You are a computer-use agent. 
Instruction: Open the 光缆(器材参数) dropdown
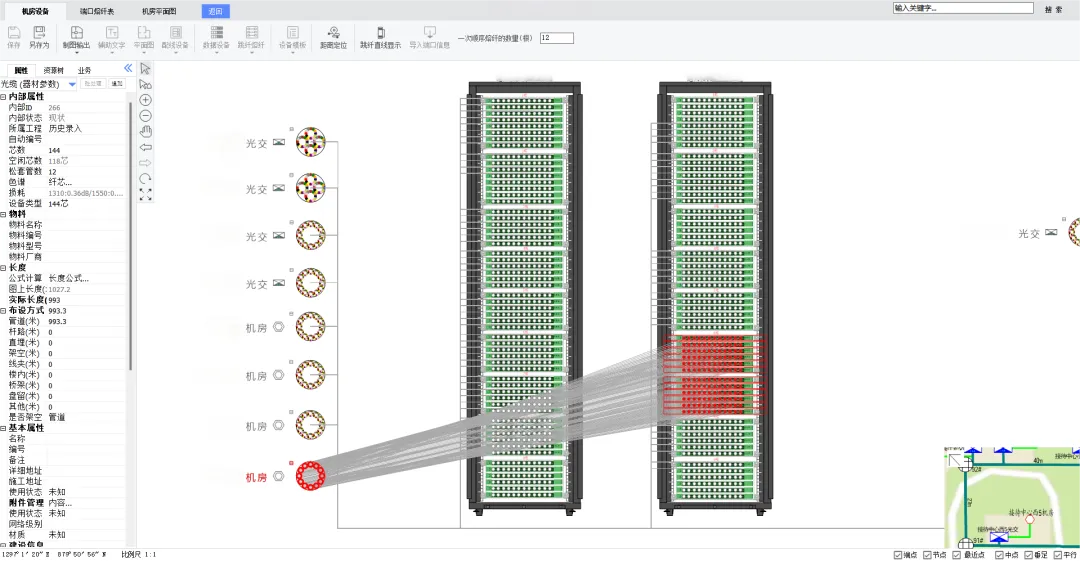point(72,84)
